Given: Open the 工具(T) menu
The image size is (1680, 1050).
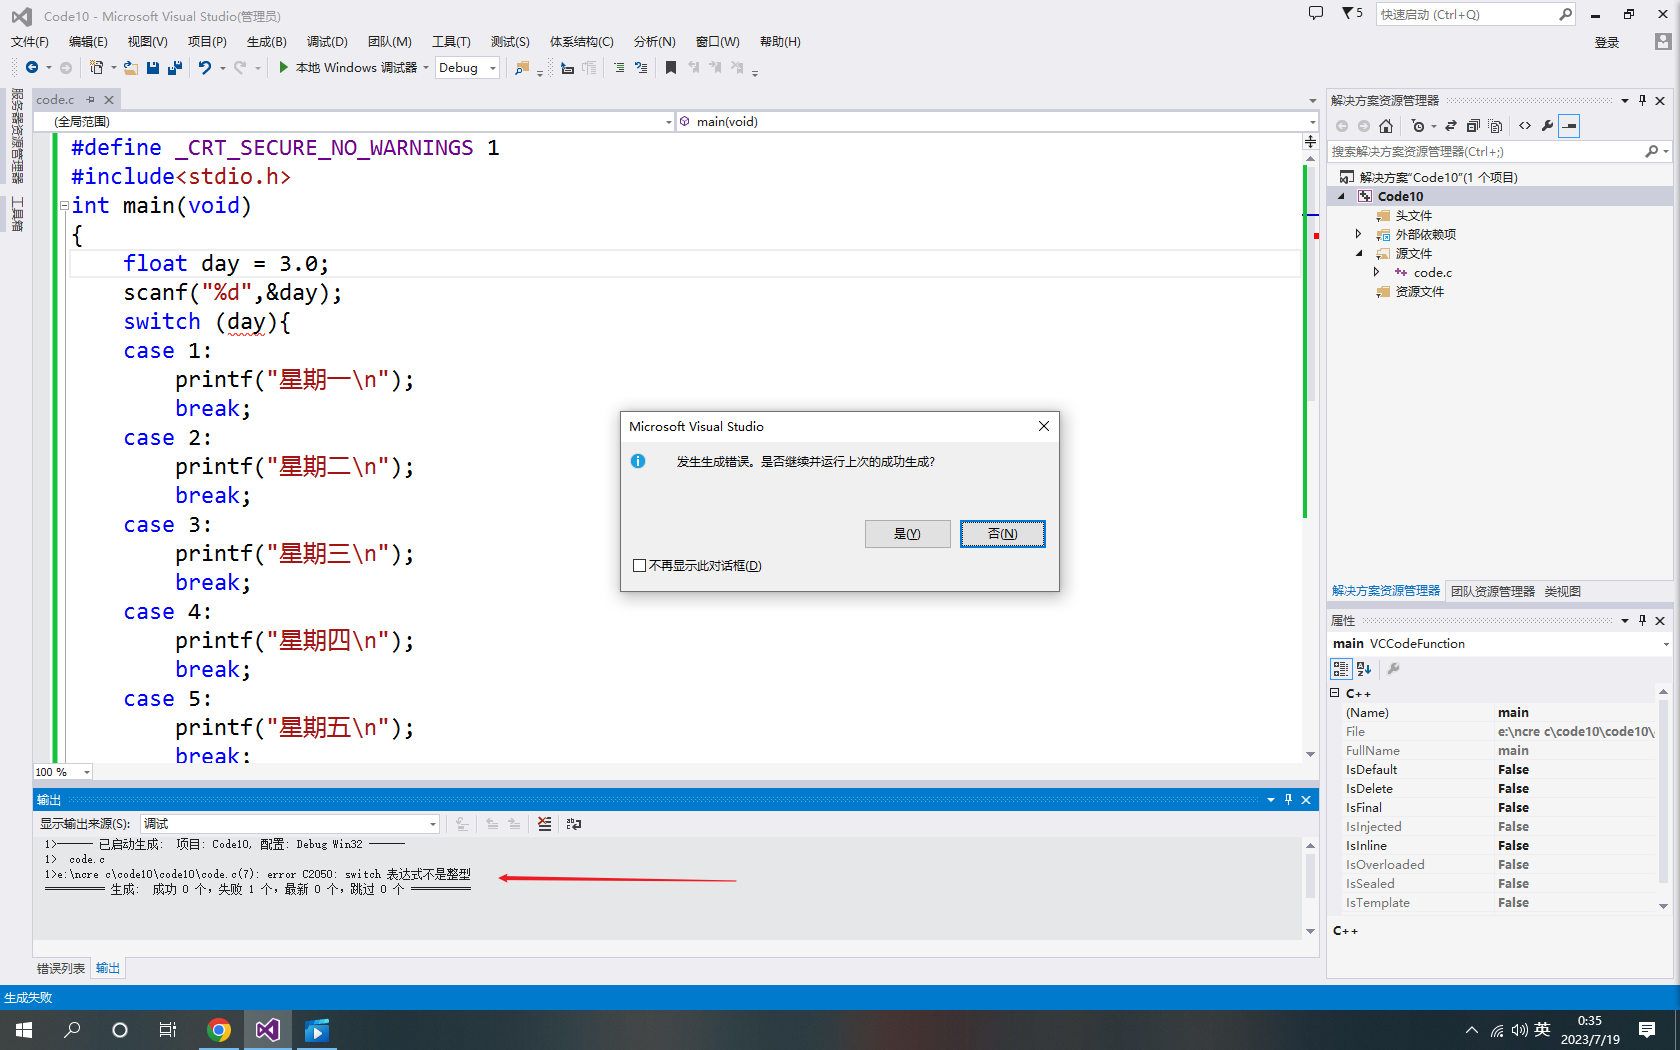Looking at the screenshot, I should [451, 42].
